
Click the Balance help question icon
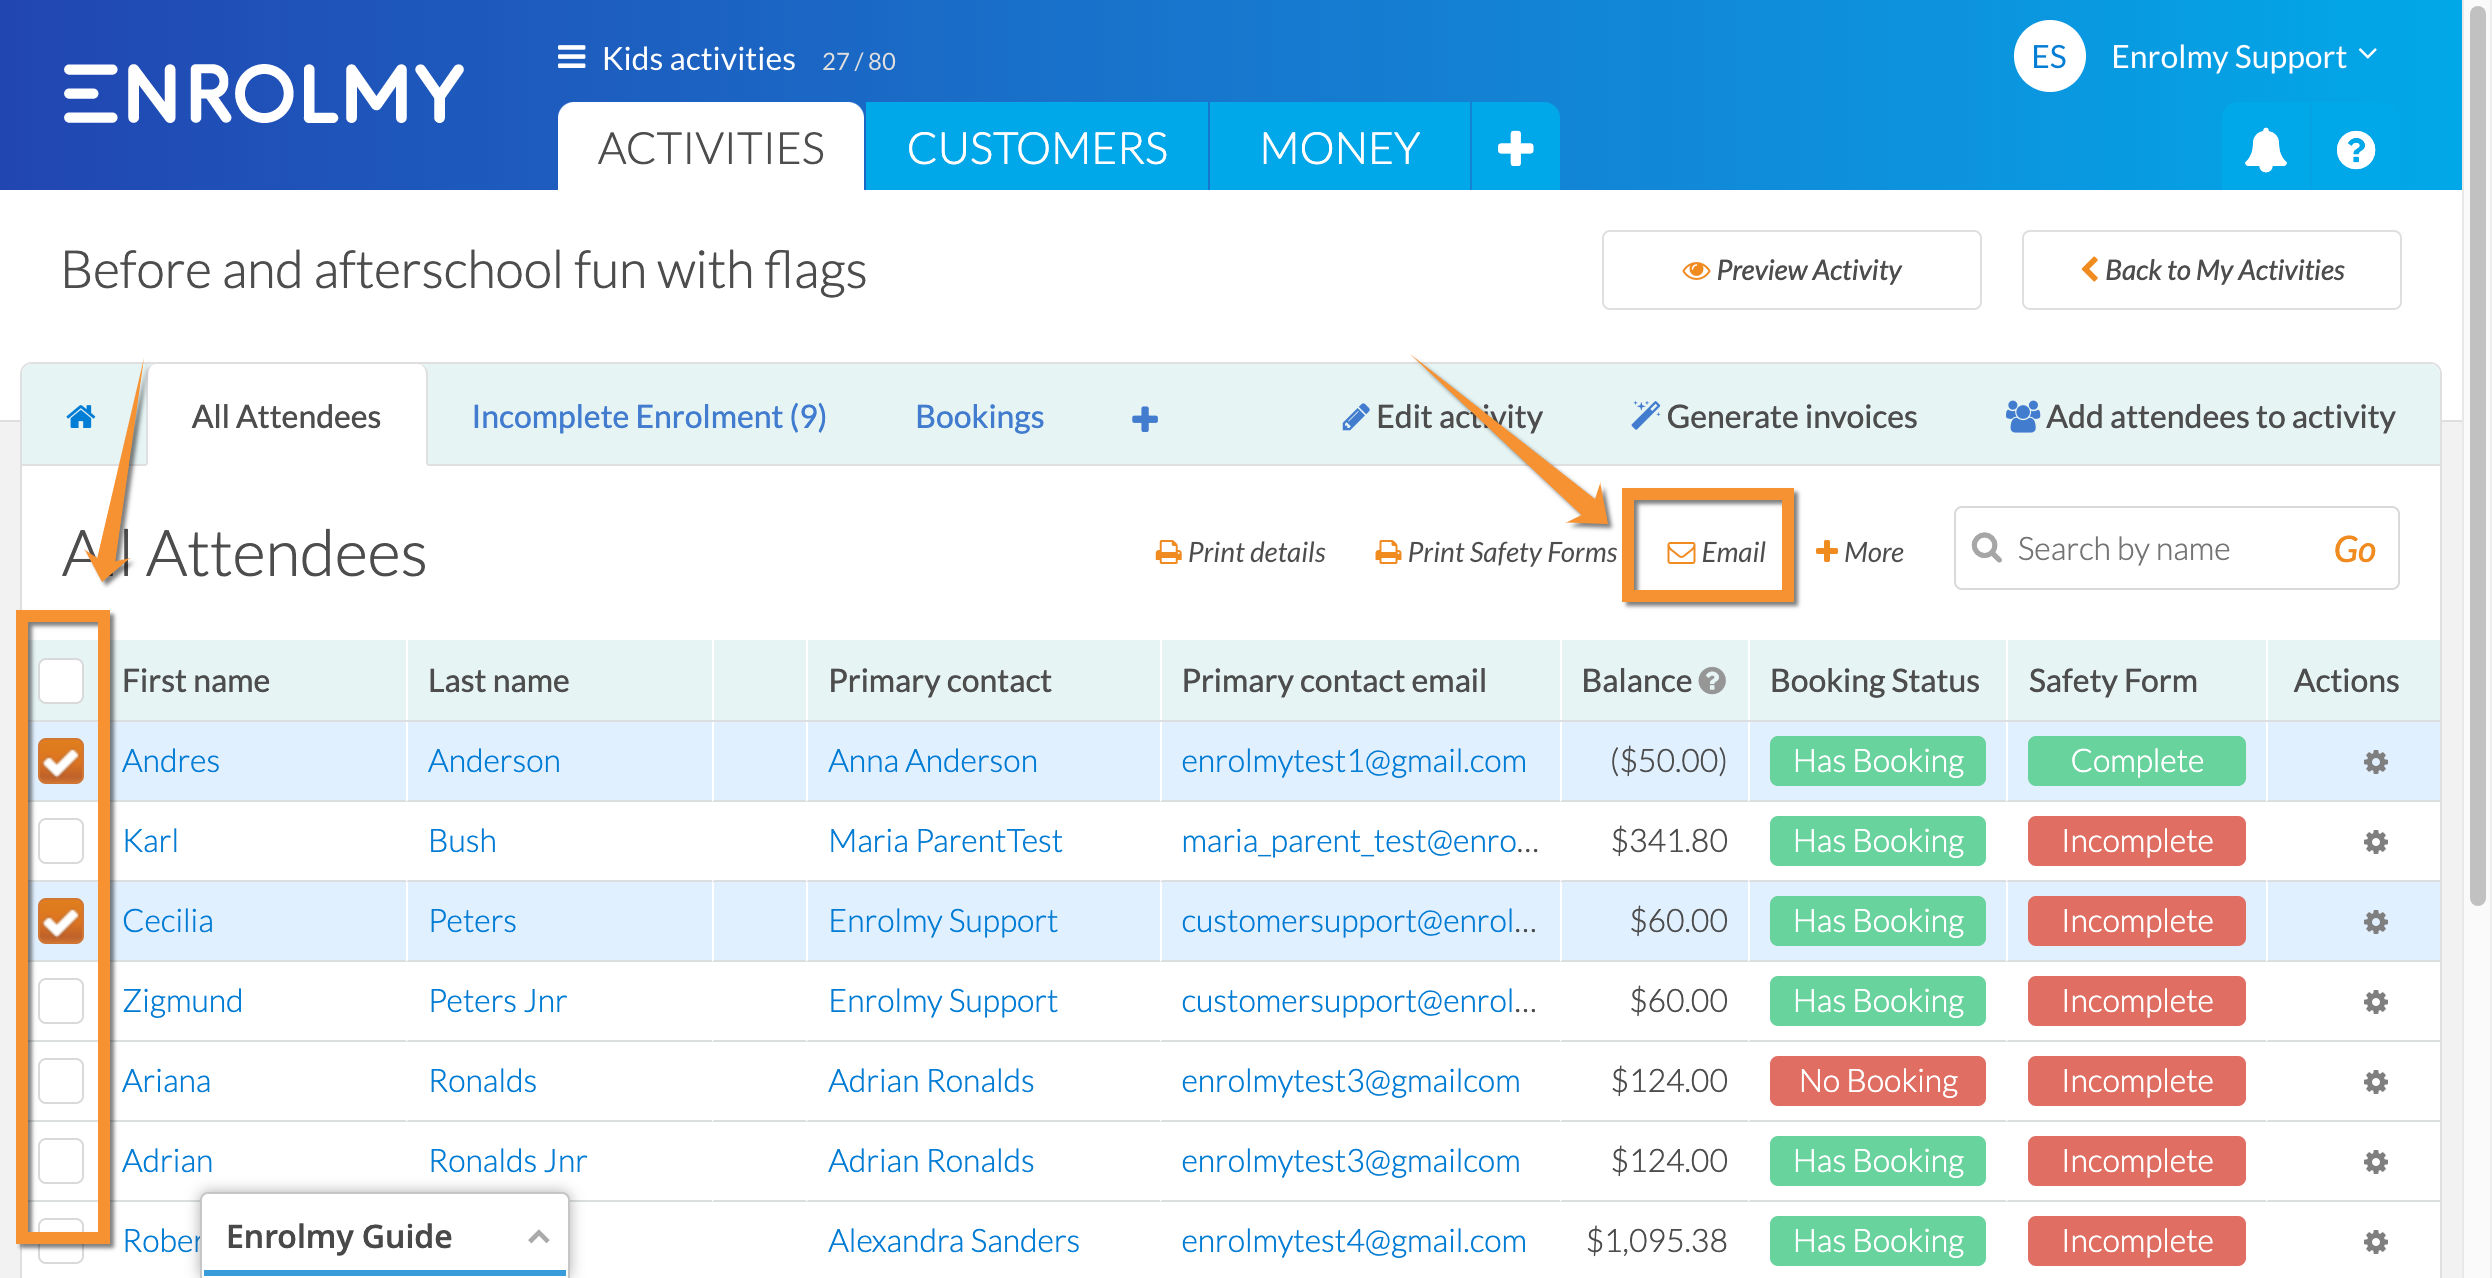[x=1712, y=681]
